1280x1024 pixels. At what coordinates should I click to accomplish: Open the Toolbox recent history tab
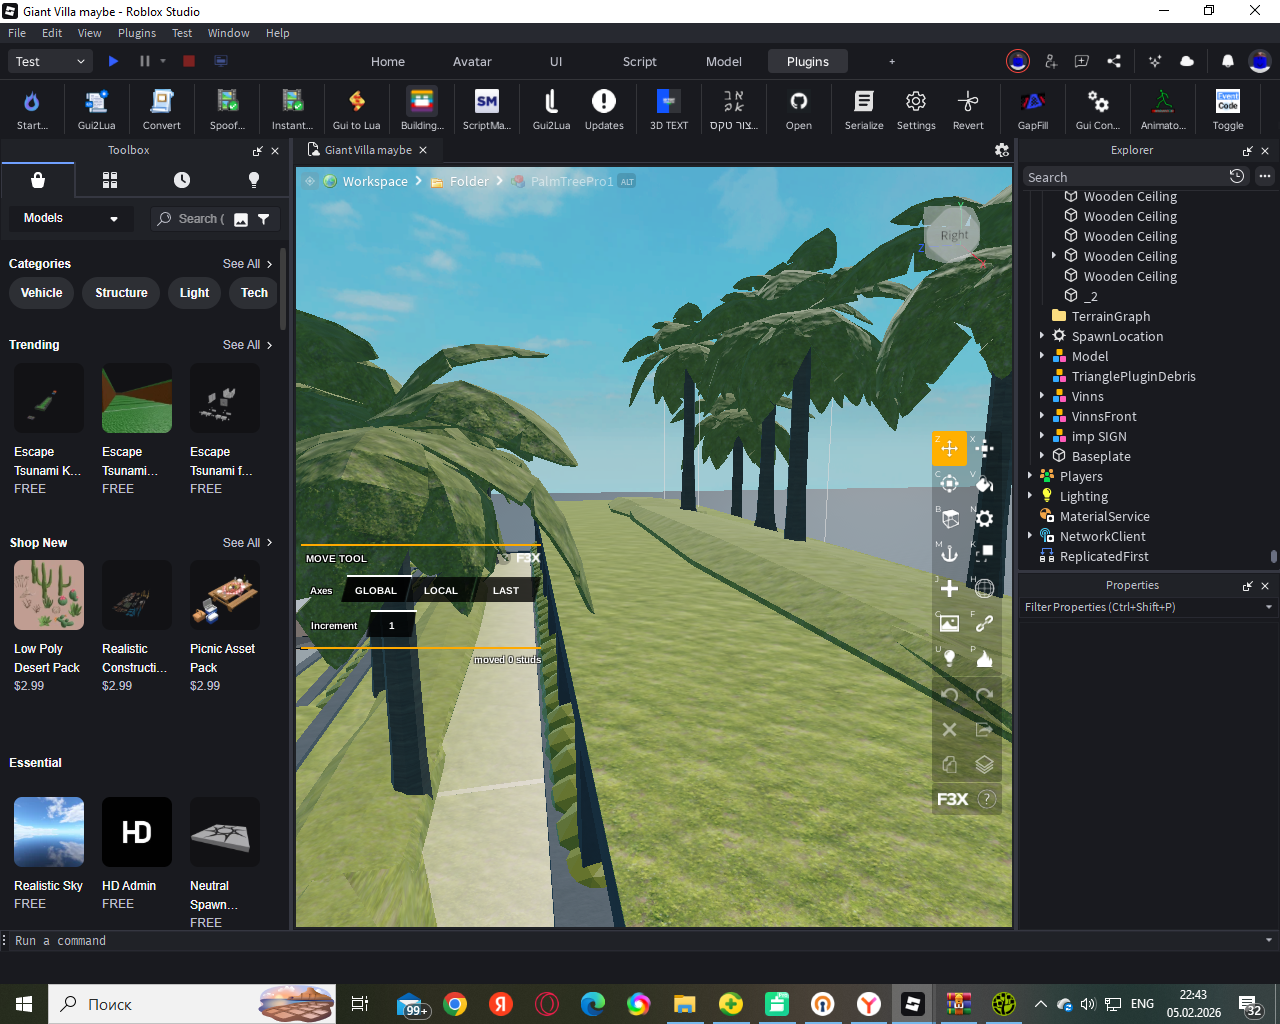click(x=182, y=180)
